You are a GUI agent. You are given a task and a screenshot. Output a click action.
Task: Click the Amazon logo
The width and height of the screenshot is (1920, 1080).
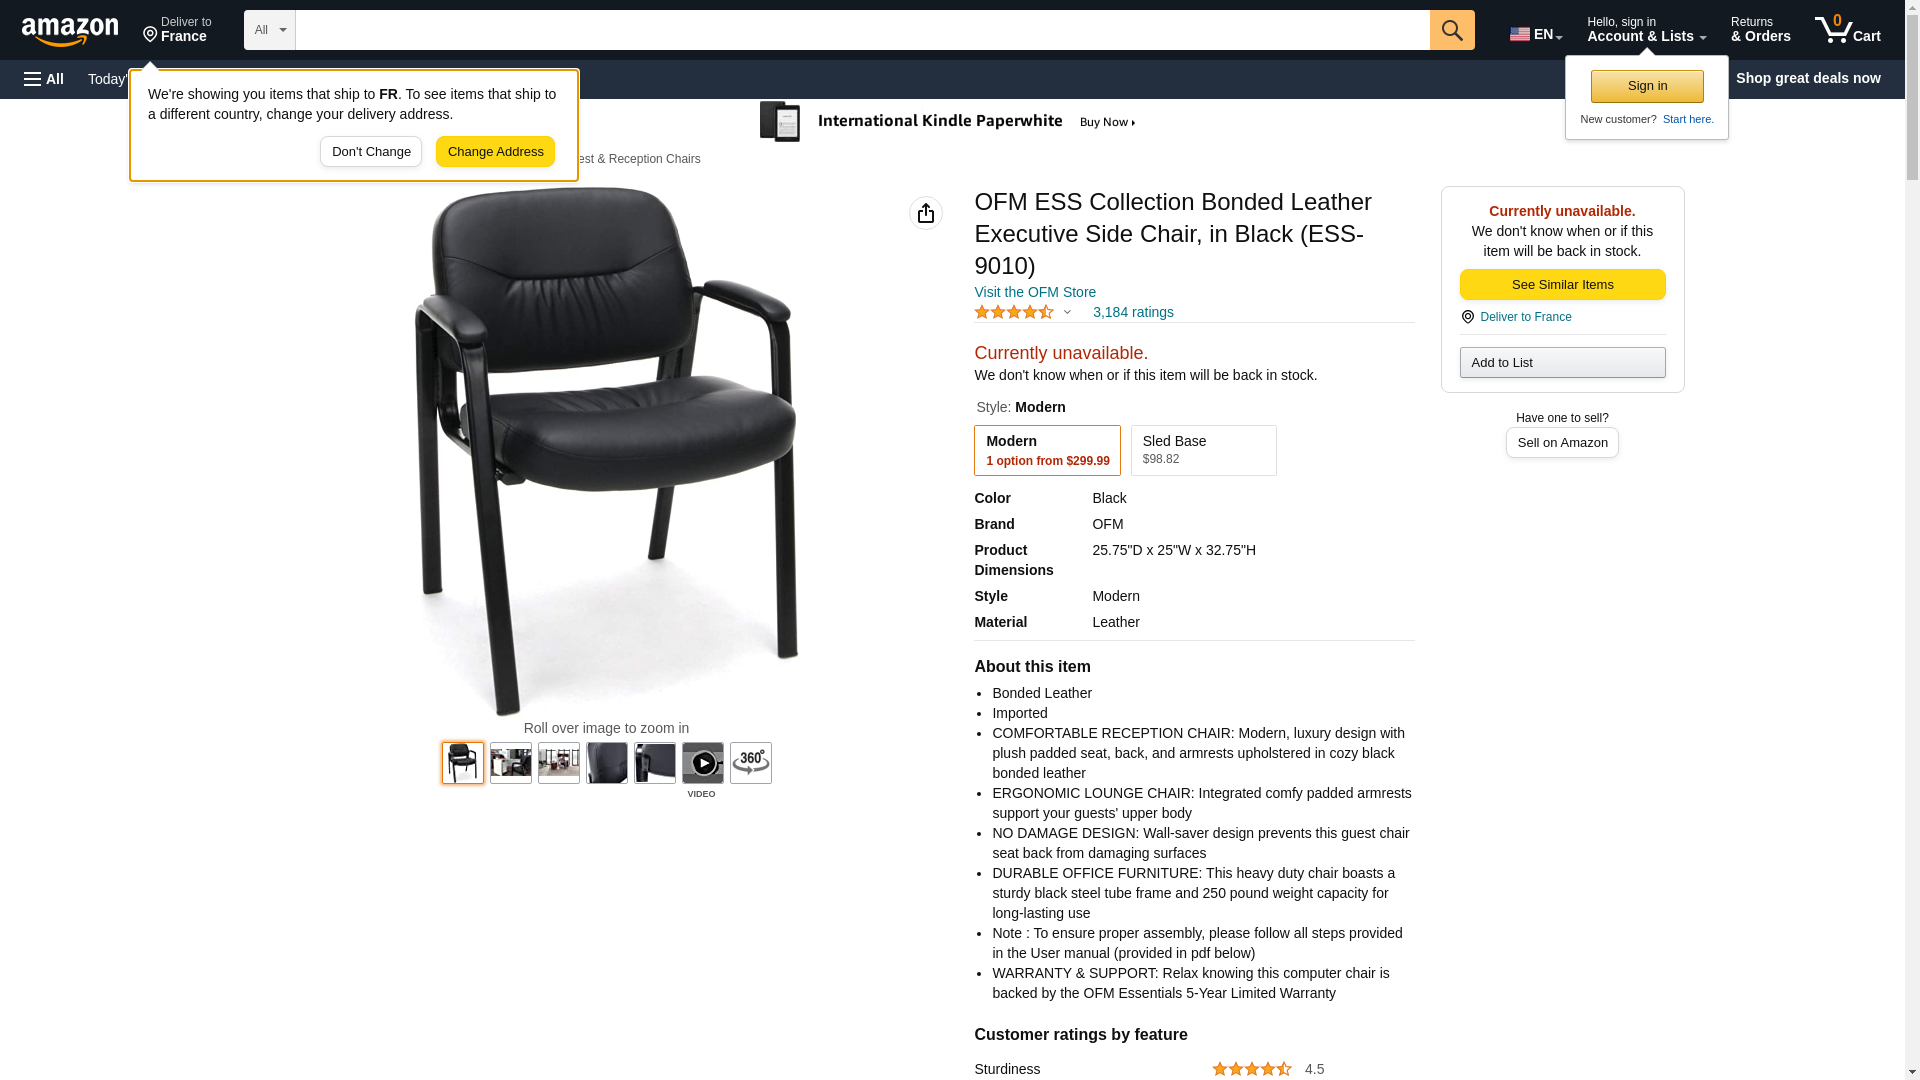70,31
